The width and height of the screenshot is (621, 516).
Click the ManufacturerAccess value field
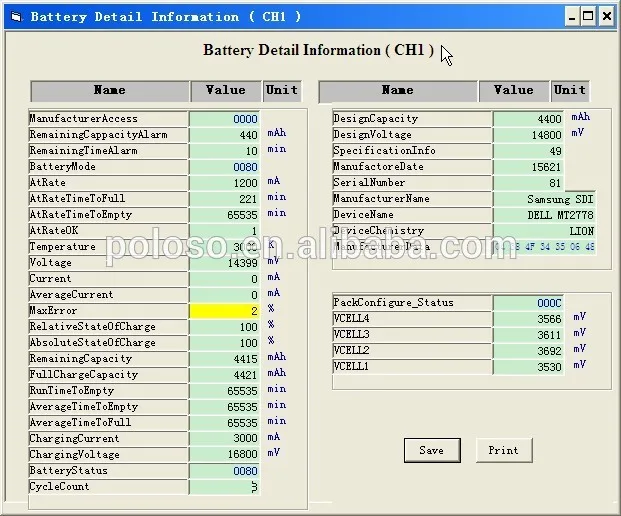[x=226, y=119]
